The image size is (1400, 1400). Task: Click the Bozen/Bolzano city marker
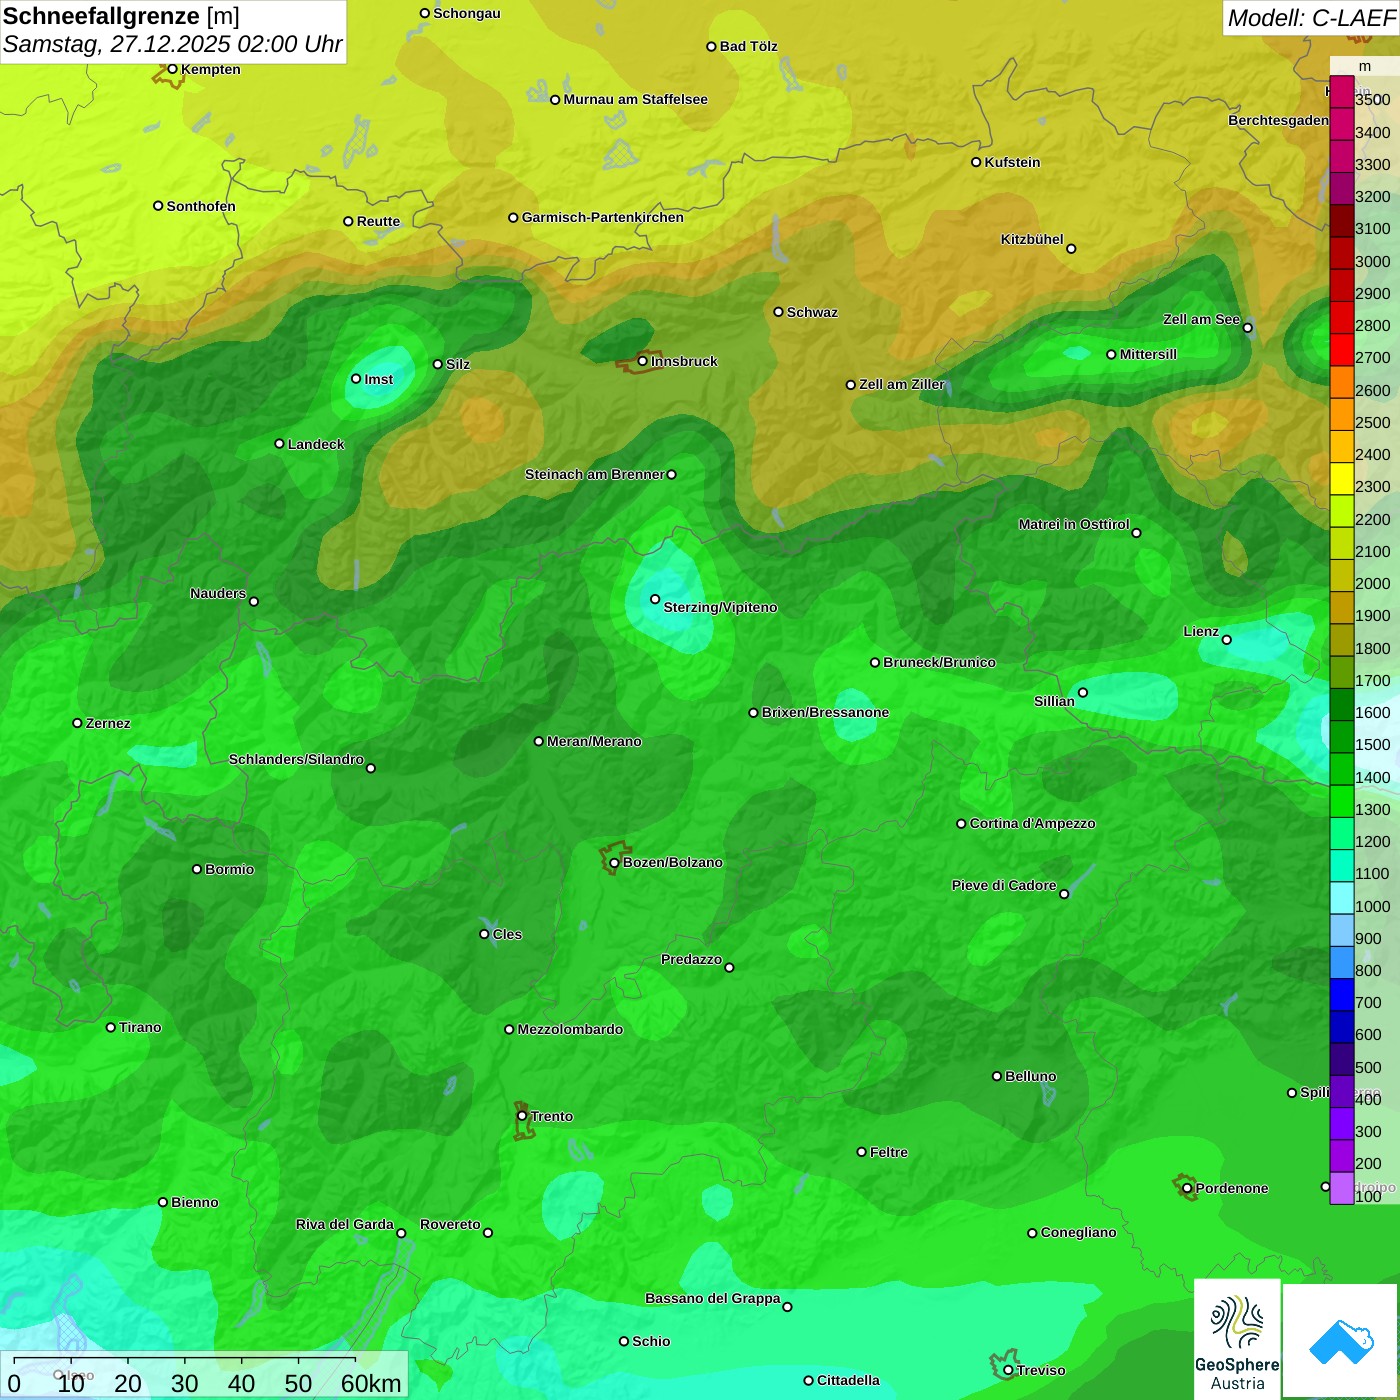tap(615, 863)
